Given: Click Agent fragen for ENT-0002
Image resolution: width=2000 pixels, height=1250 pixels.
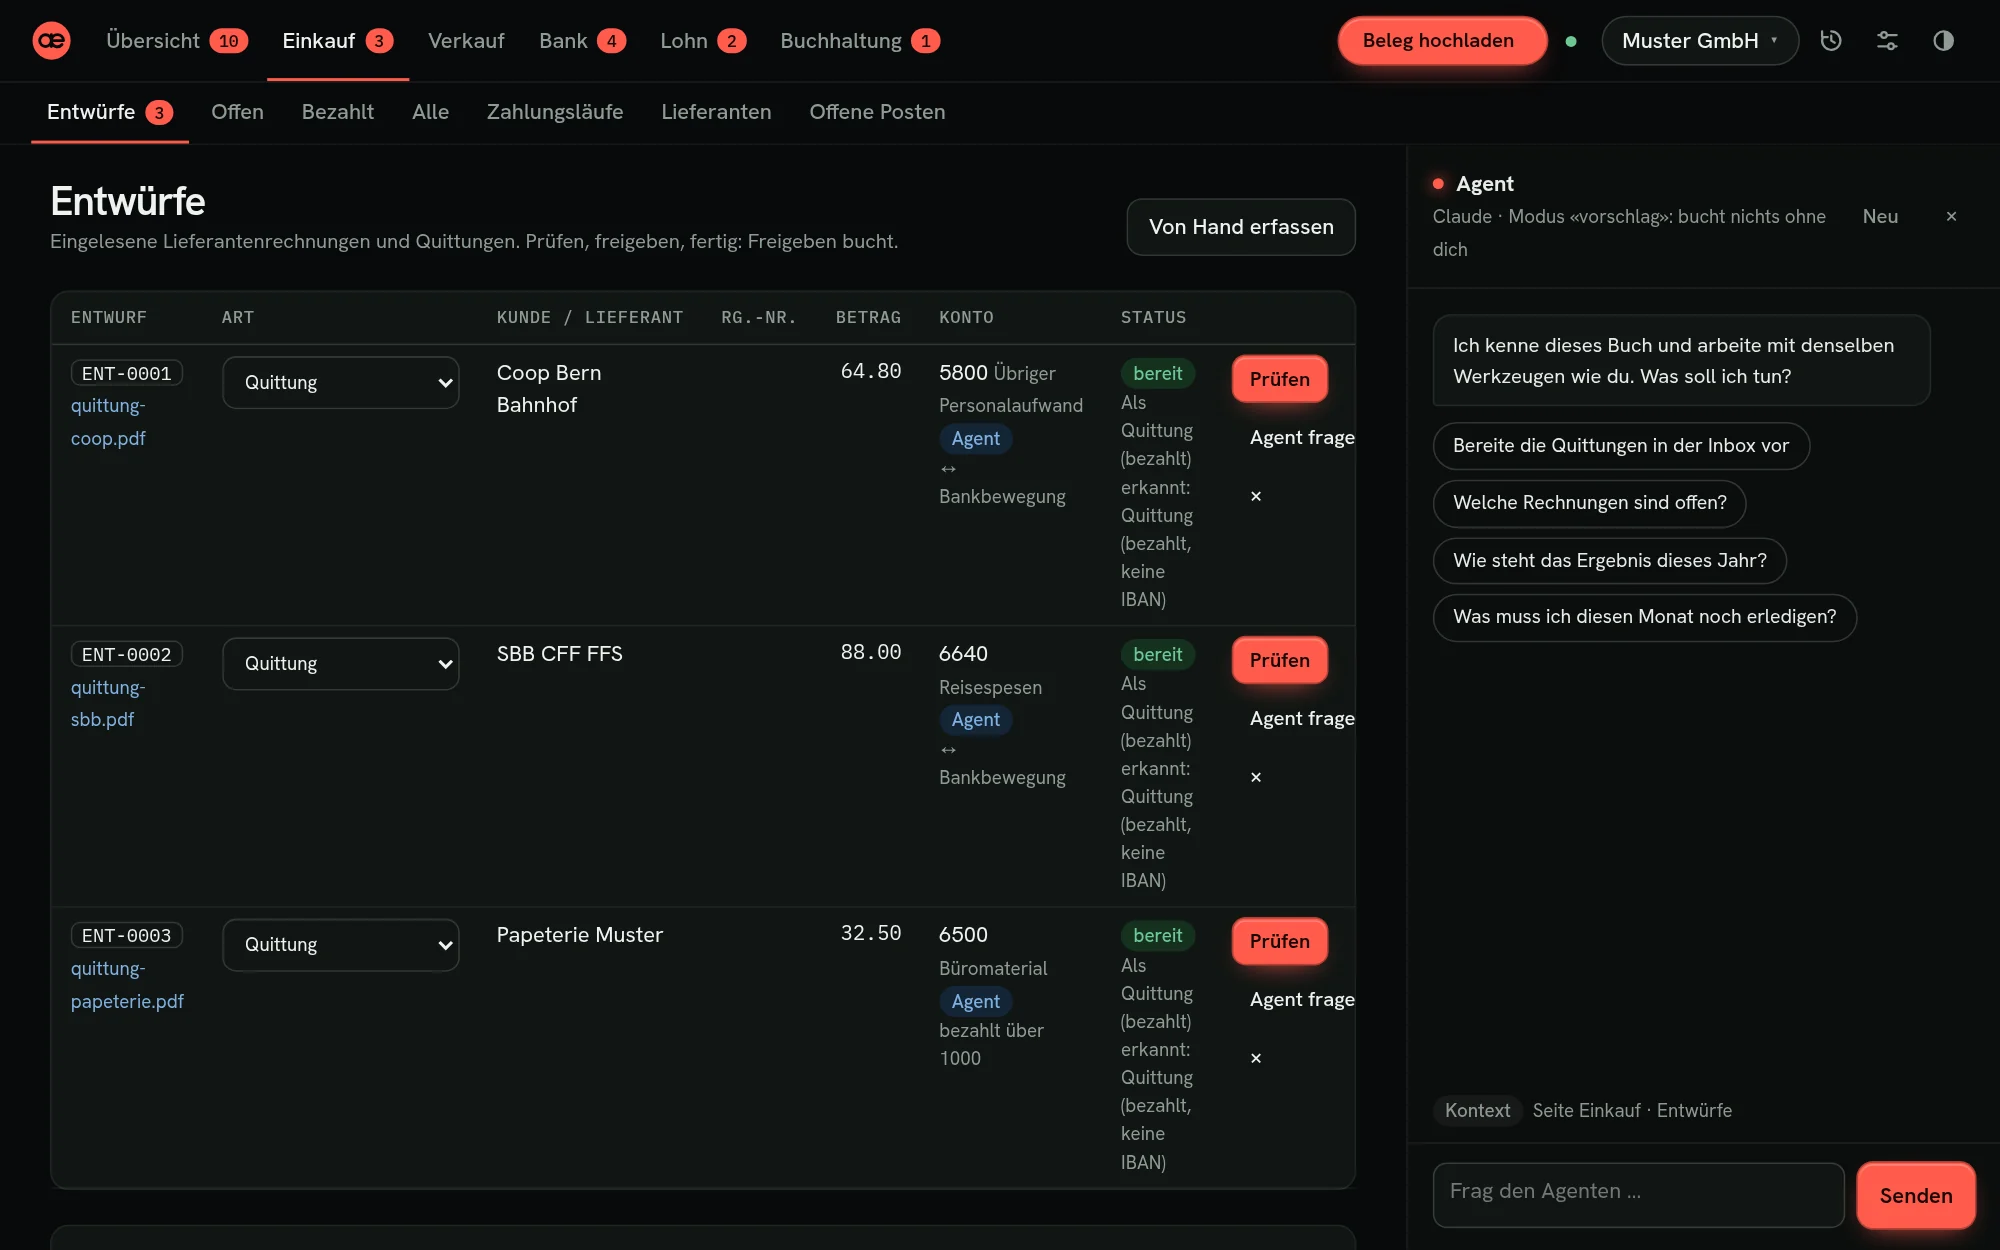Looking at the screenshot, I should tap(1302, 718).
